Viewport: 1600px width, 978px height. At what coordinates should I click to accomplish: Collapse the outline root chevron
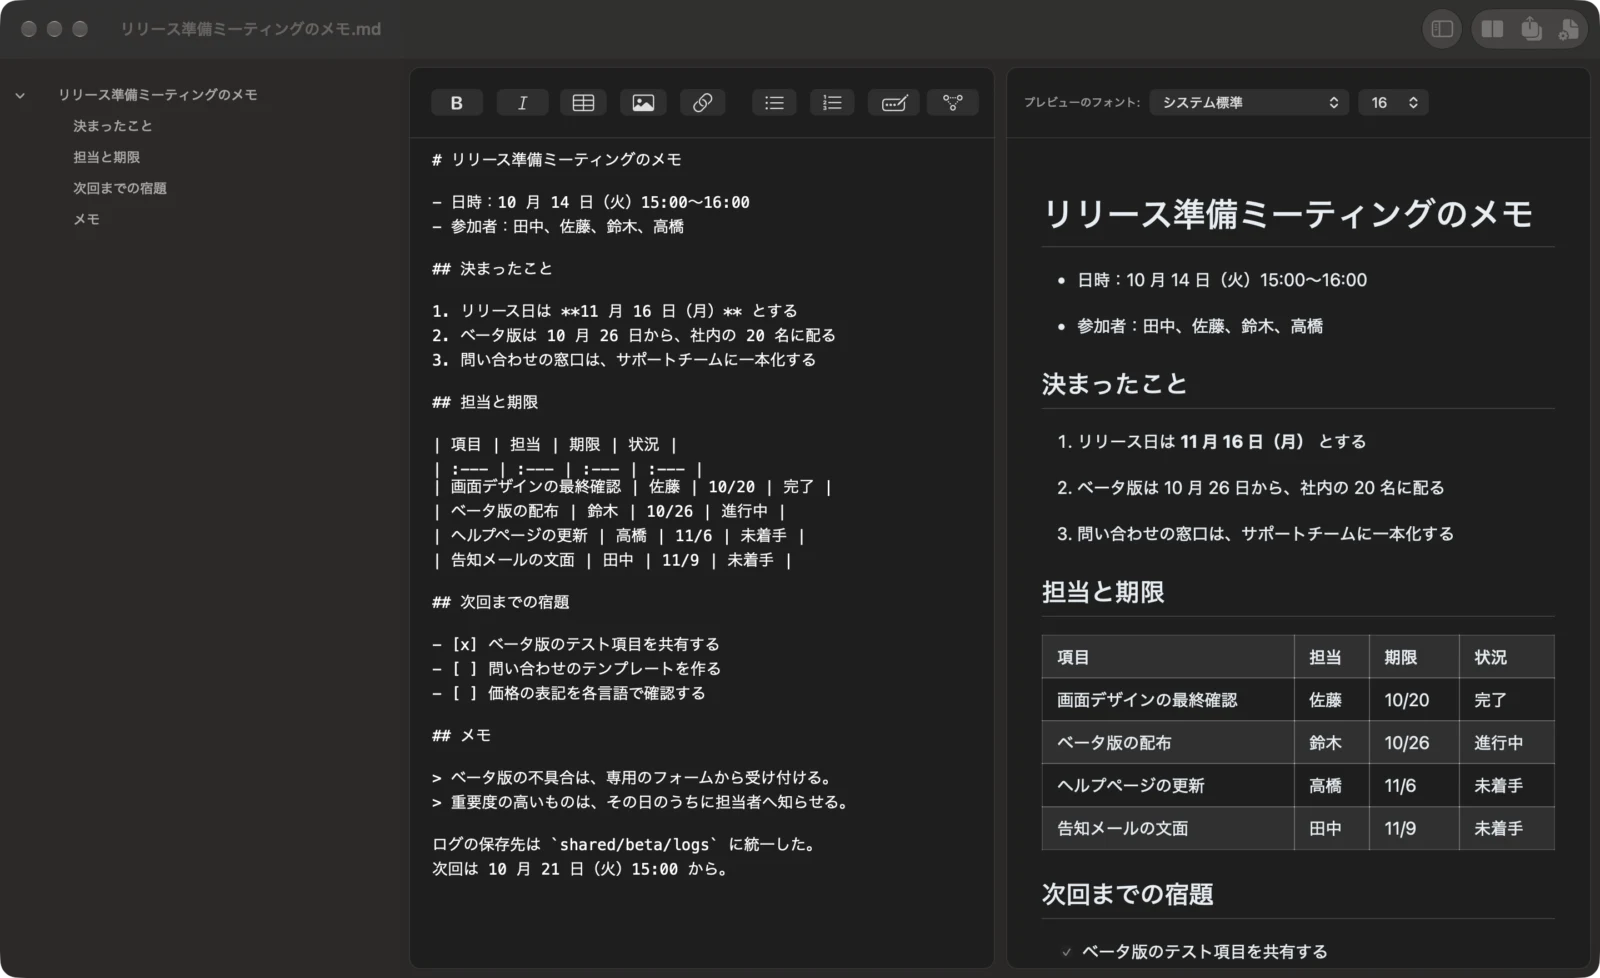(x=20, y=95)
